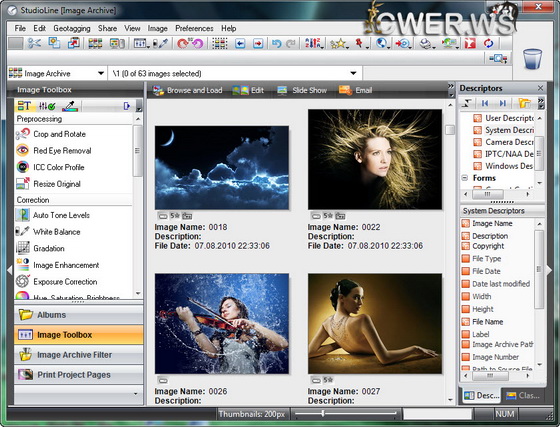Select the 0022 woman with golden hair thumbnail
The height and width of the screenshot is (427, 560).
[x=375, y=159]
